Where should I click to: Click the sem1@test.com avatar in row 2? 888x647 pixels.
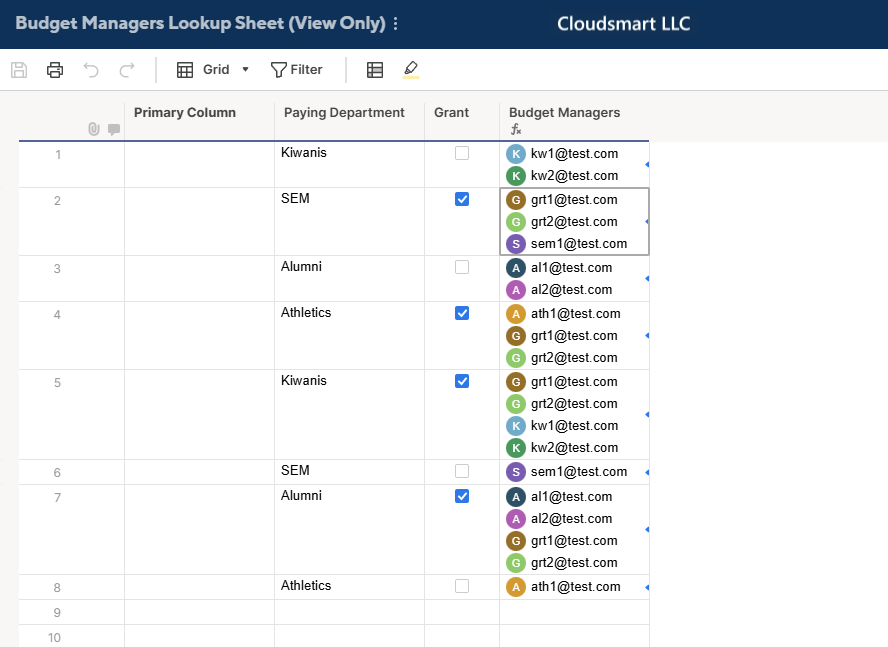click(x=516, y=244)
